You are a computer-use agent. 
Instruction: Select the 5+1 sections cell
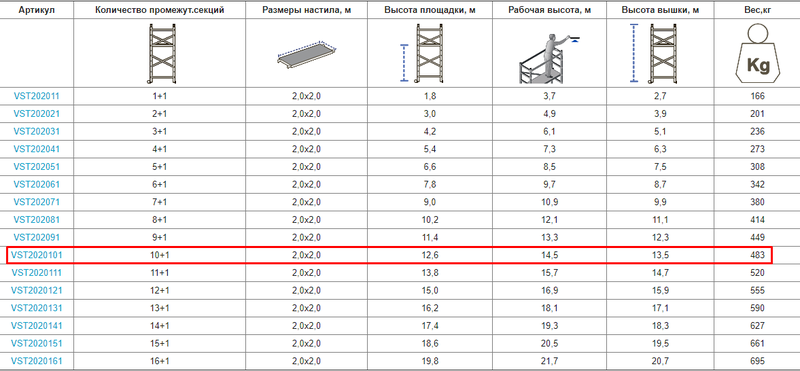click(160, 167)
